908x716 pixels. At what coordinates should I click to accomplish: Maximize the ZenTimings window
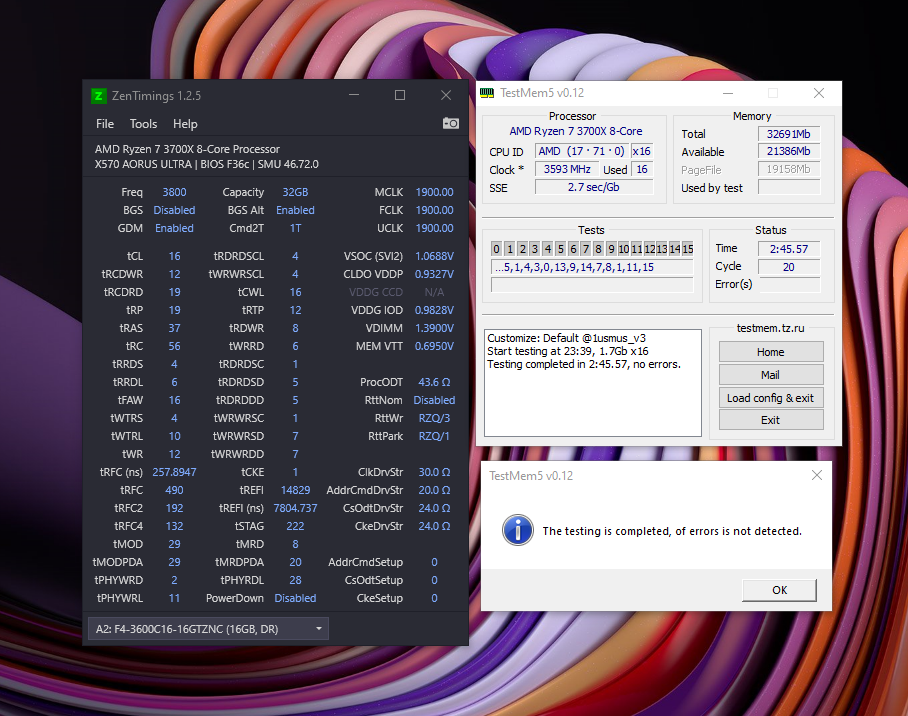[x=400, y=95]
